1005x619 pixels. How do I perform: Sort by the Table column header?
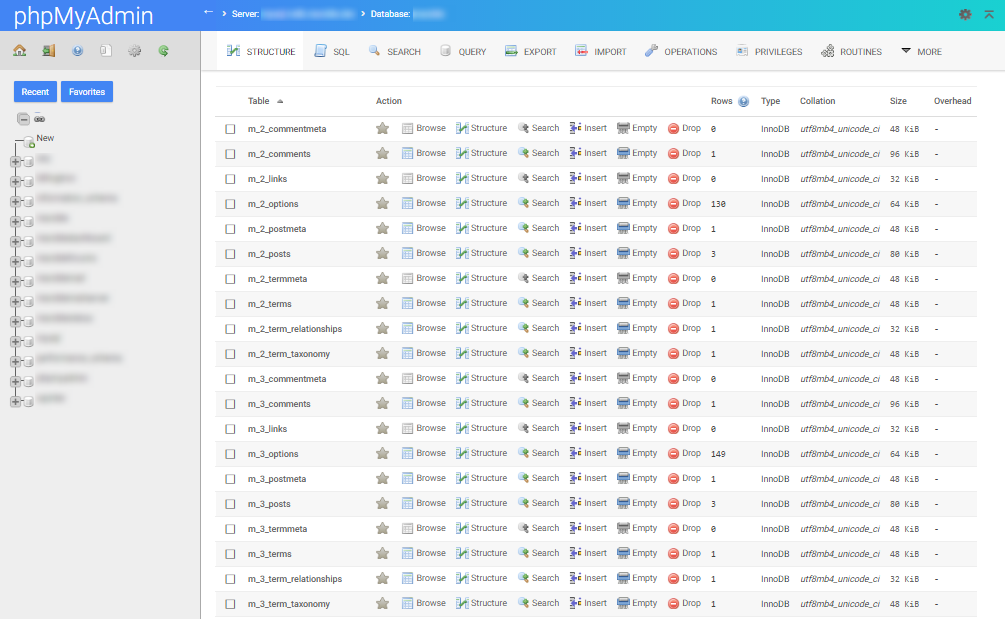point(259,101)
